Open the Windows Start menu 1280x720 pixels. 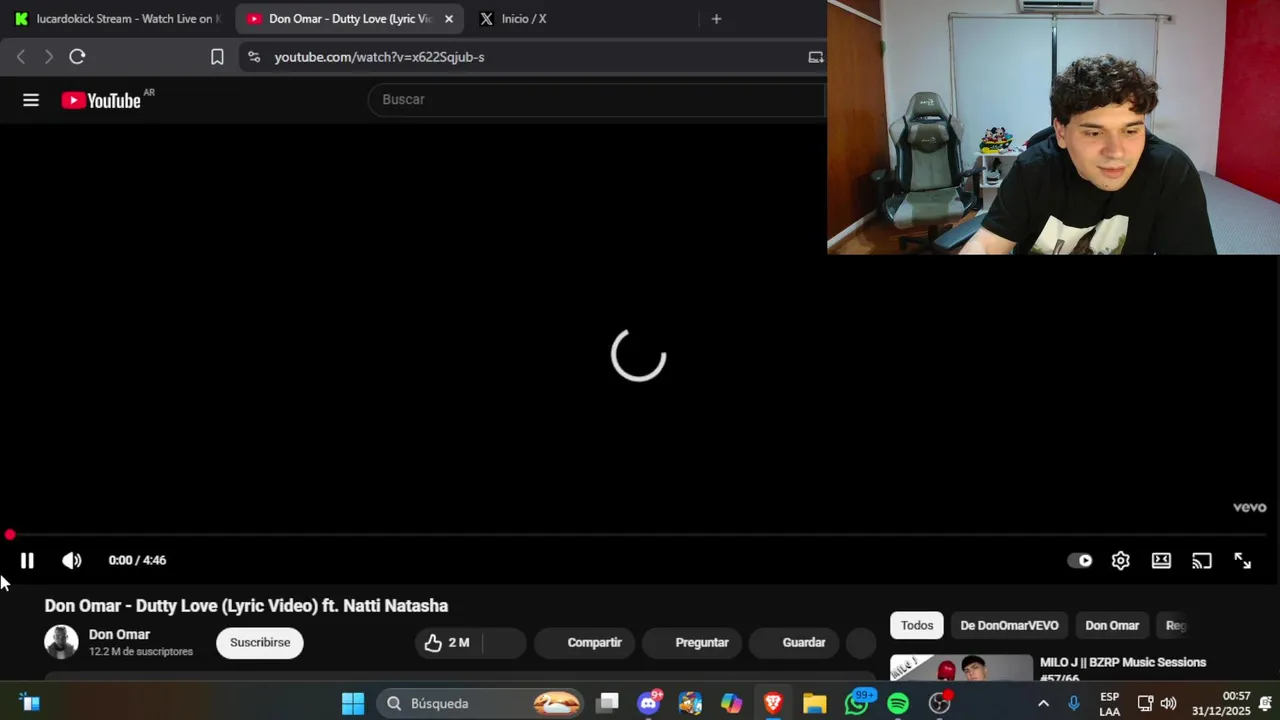point(353,704)
